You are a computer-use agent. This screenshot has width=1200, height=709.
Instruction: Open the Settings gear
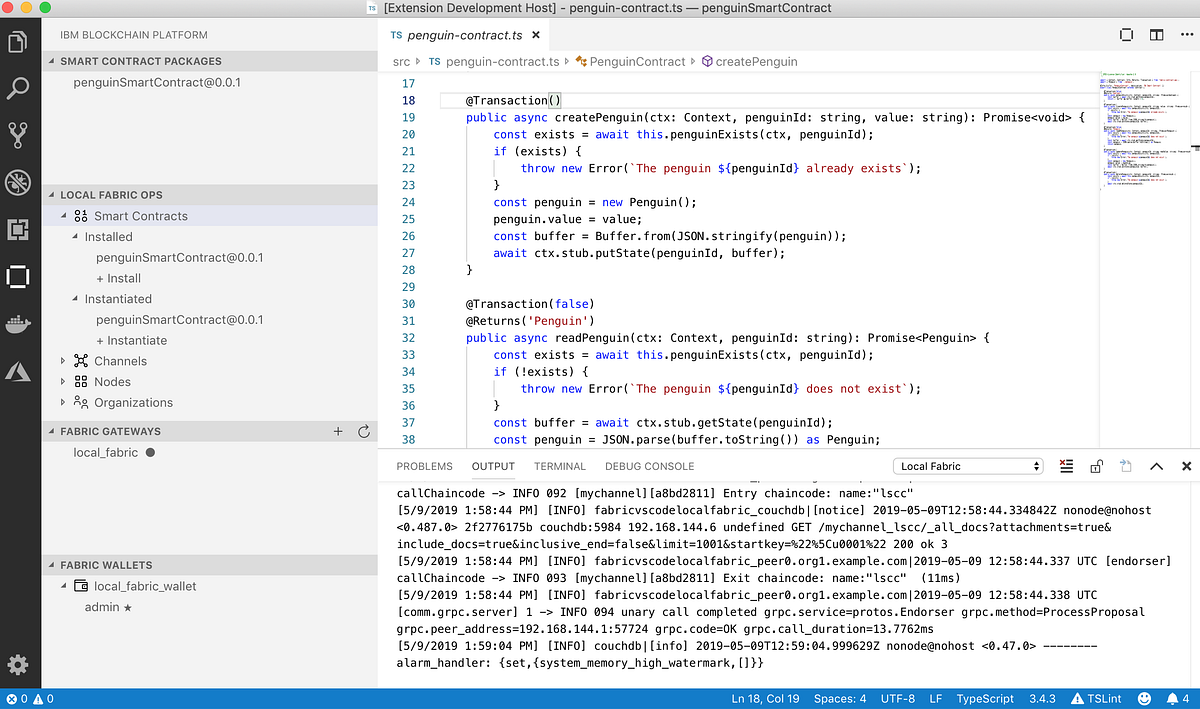[18, 664]
